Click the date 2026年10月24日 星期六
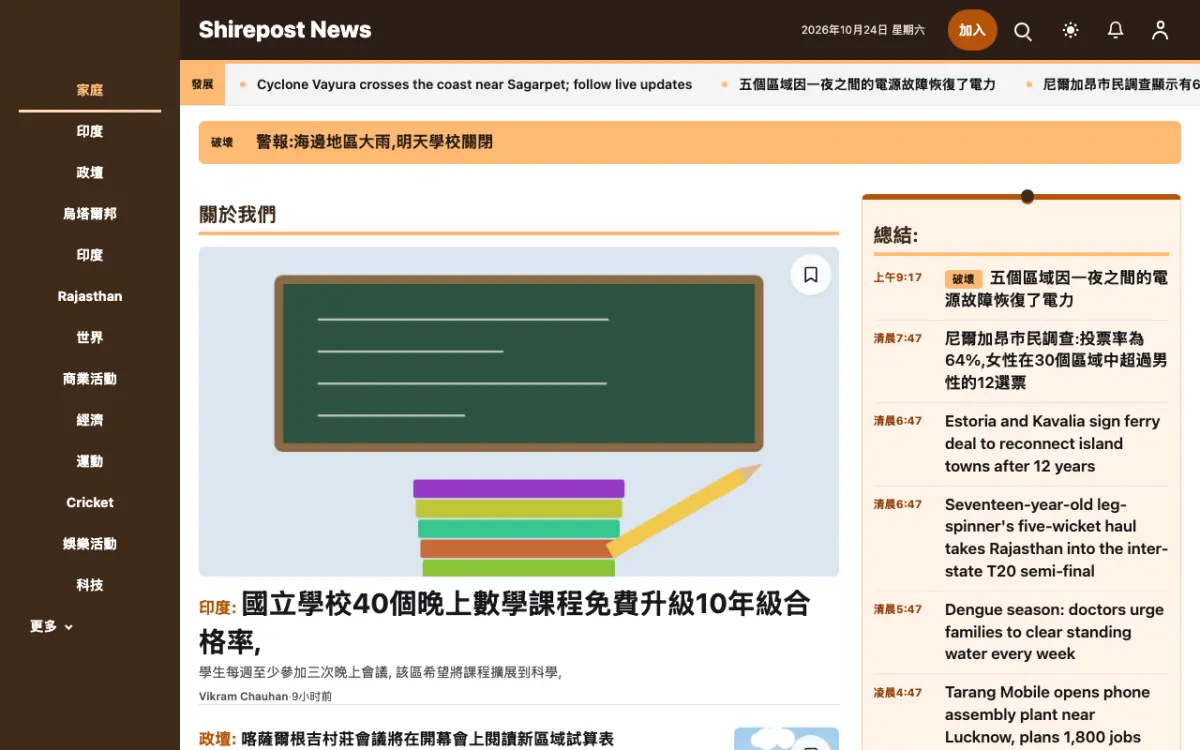The image size is (1200, 750). tap(863, 31)
